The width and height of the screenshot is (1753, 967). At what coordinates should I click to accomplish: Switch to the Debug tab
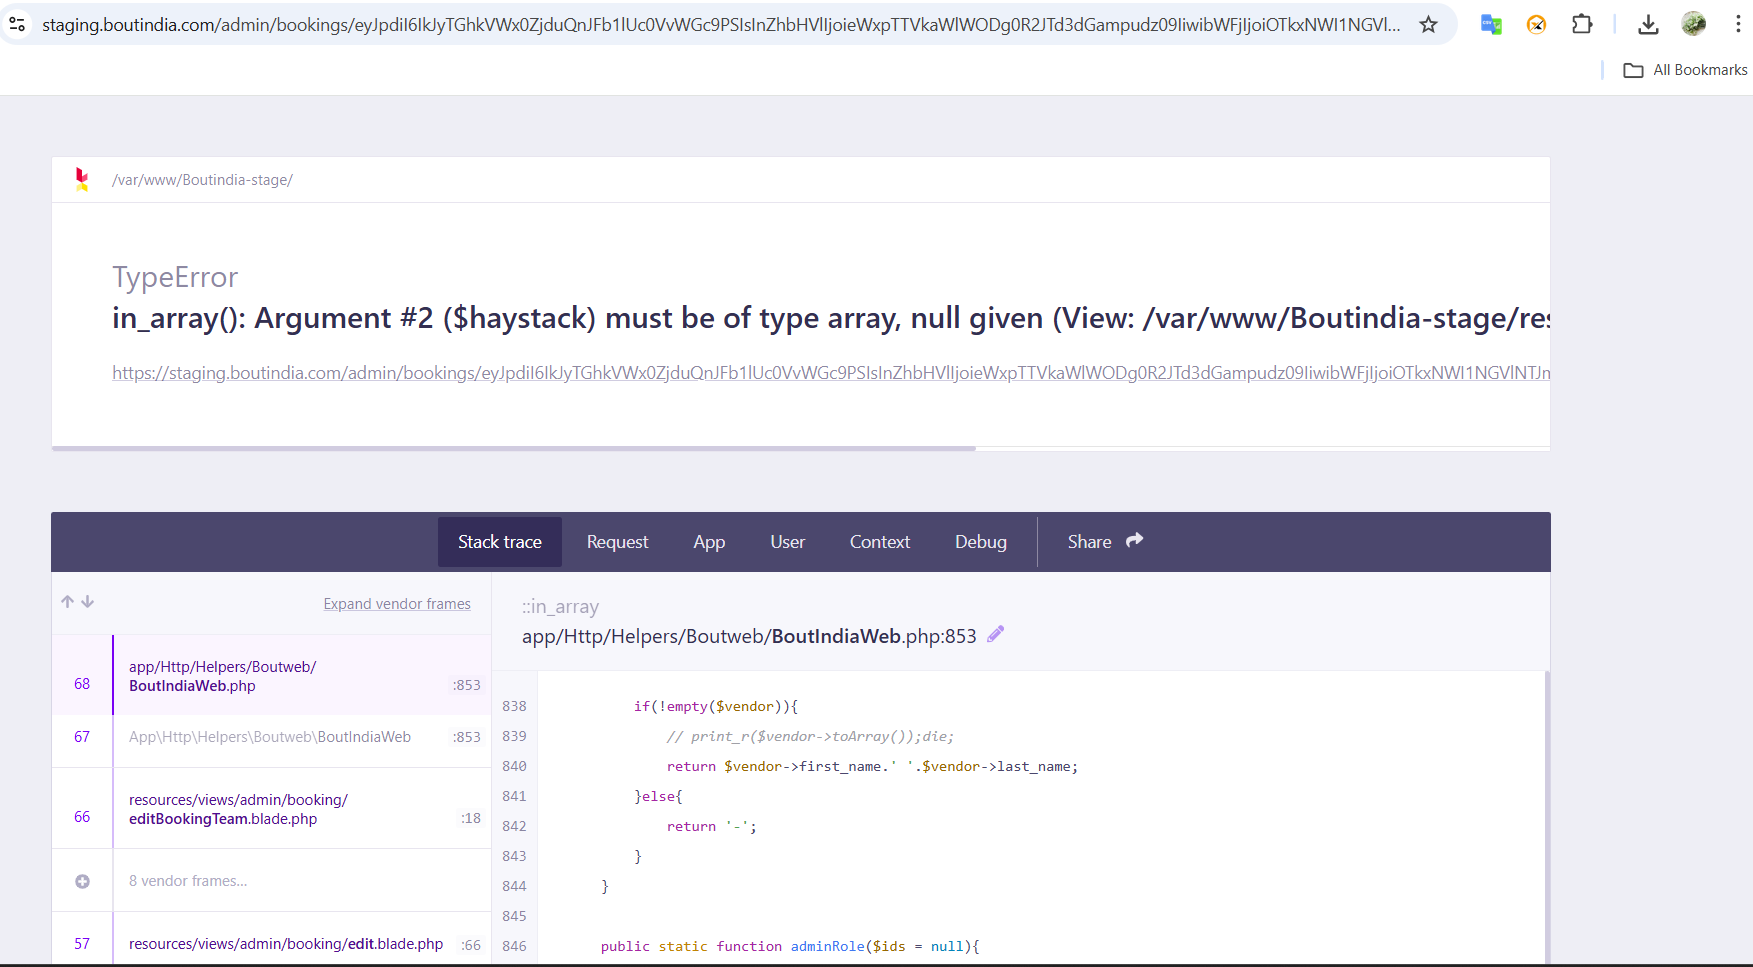tap(980, 542)
